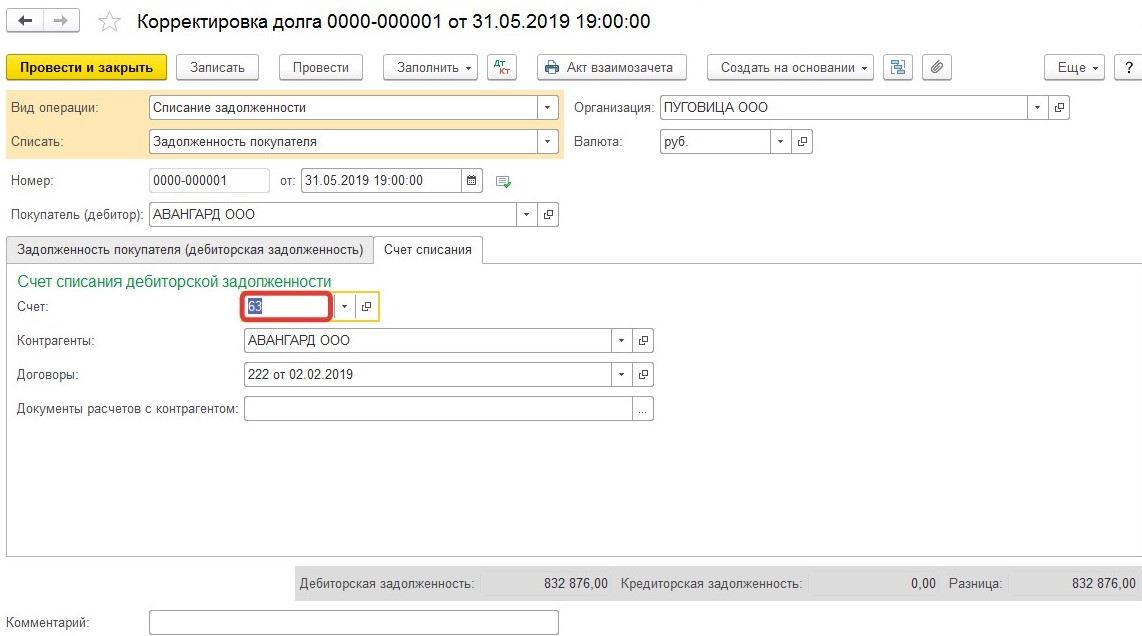Image resolution: width=1142 pixels, height=636 pixels.
Task: Expand the Вид операции dropdown
Action: (547, 108)
